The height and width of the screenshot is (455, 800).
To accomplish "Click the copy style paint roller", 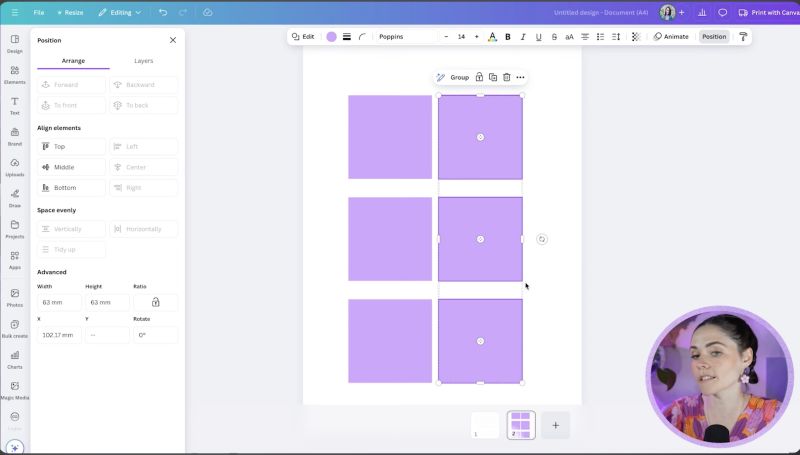I will click(743, 37).
